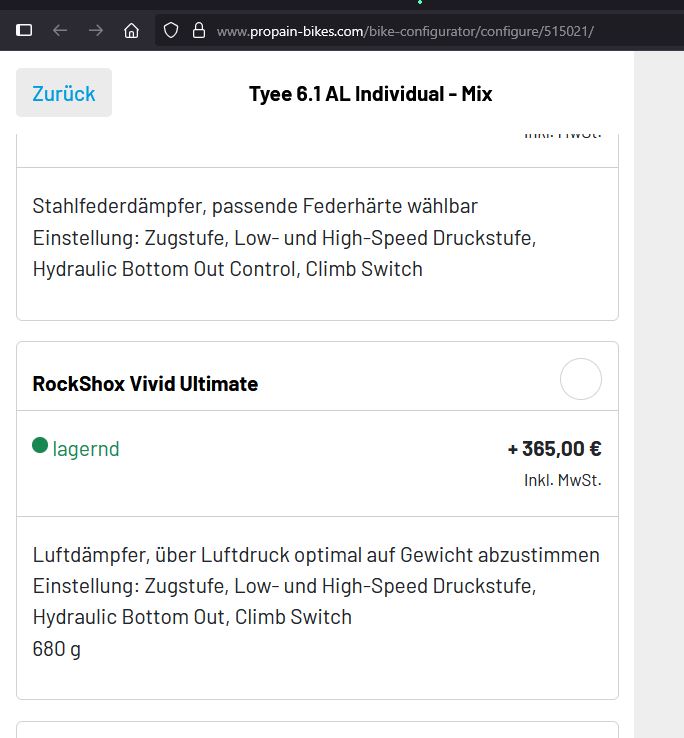
Task: Show site security info via padlock
Action: click(198, 30)
